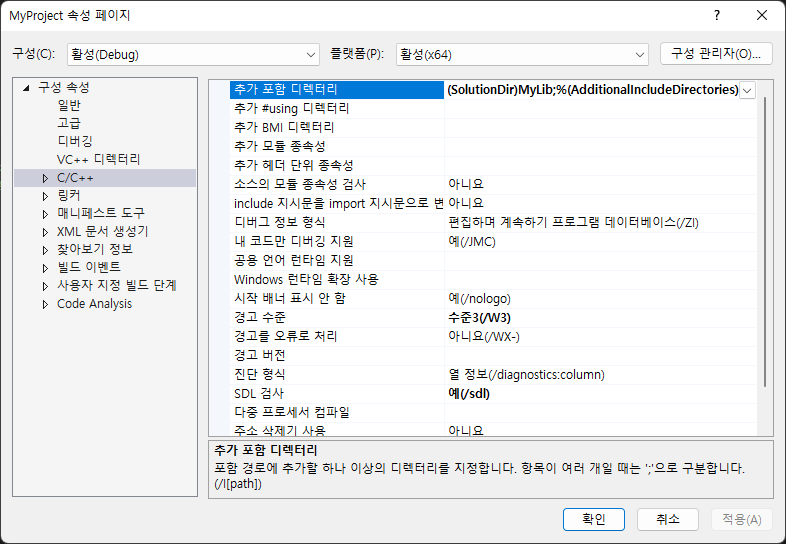
Task: Click the property grid vertical scrollbar
Action: pos(764,242)
